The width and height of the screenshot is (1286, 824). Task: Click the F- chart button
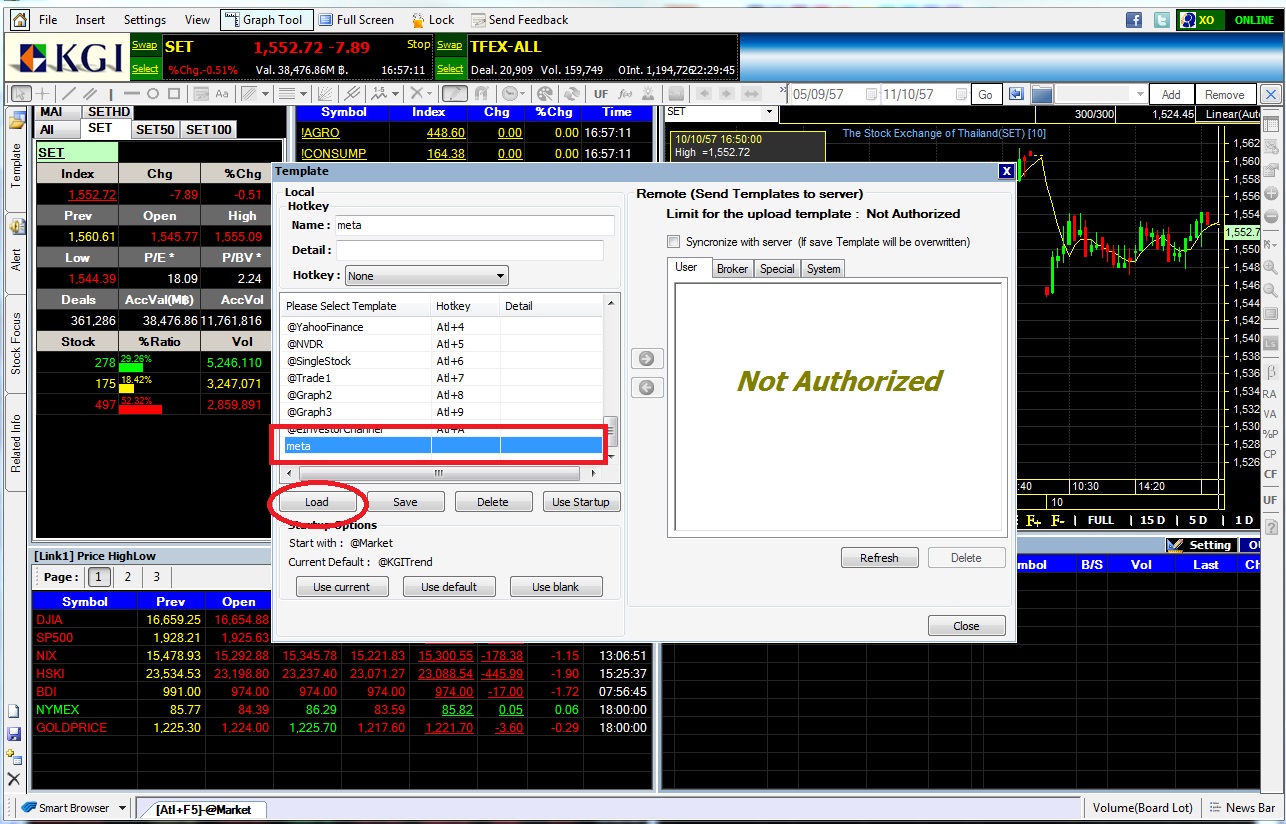(1057, 520)
